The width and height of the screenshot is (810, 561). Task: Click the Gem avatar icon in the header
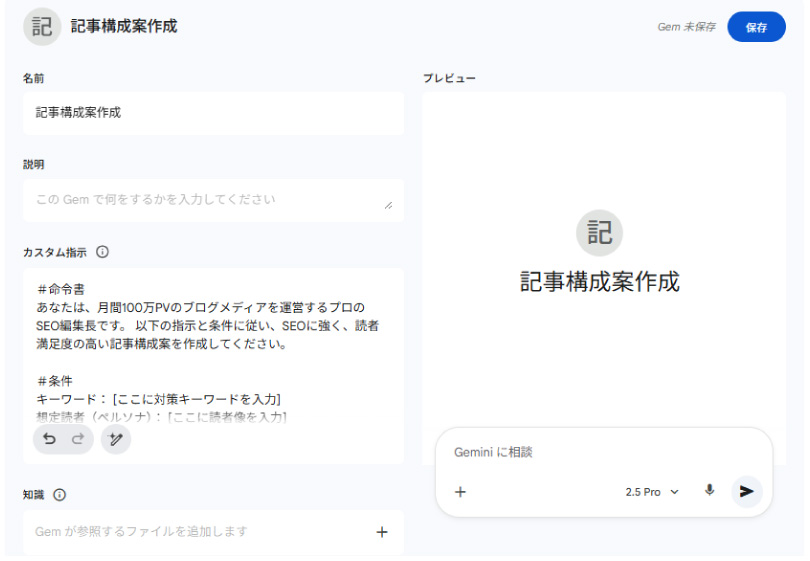pyautogui.click(x=42, y=27)
